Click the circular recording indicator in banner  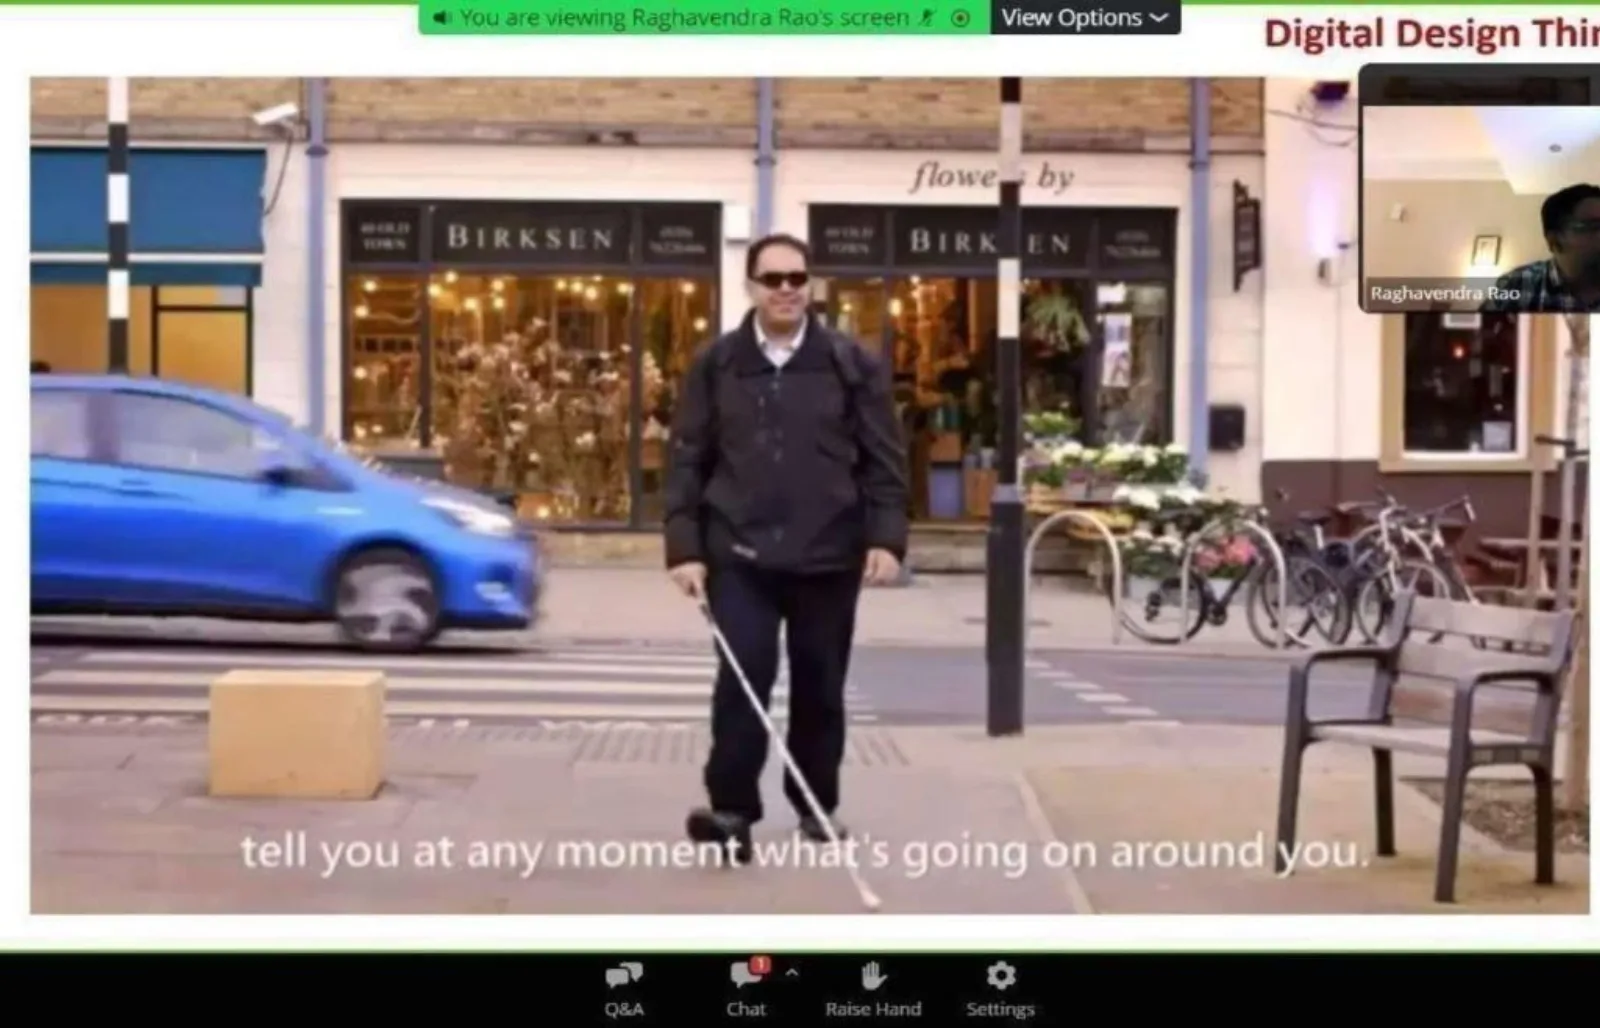click(960, 18)
